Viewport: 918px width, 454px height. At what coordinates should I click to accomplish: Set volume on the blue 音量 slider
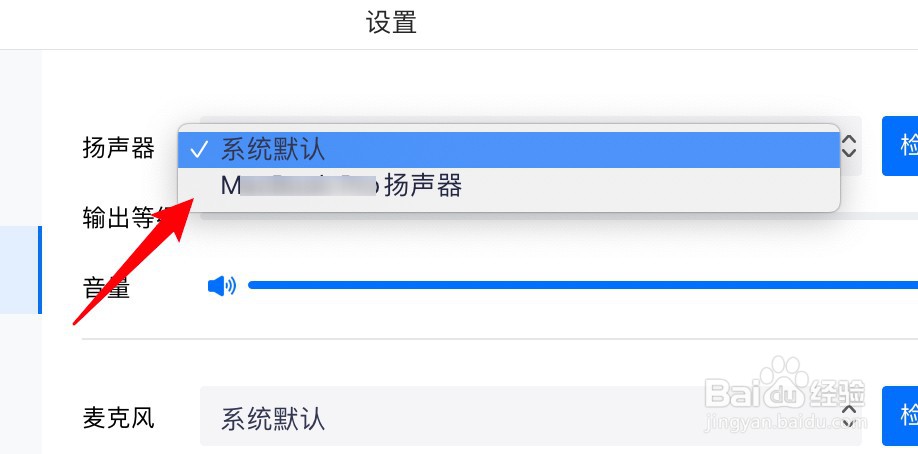pos(583,285)
